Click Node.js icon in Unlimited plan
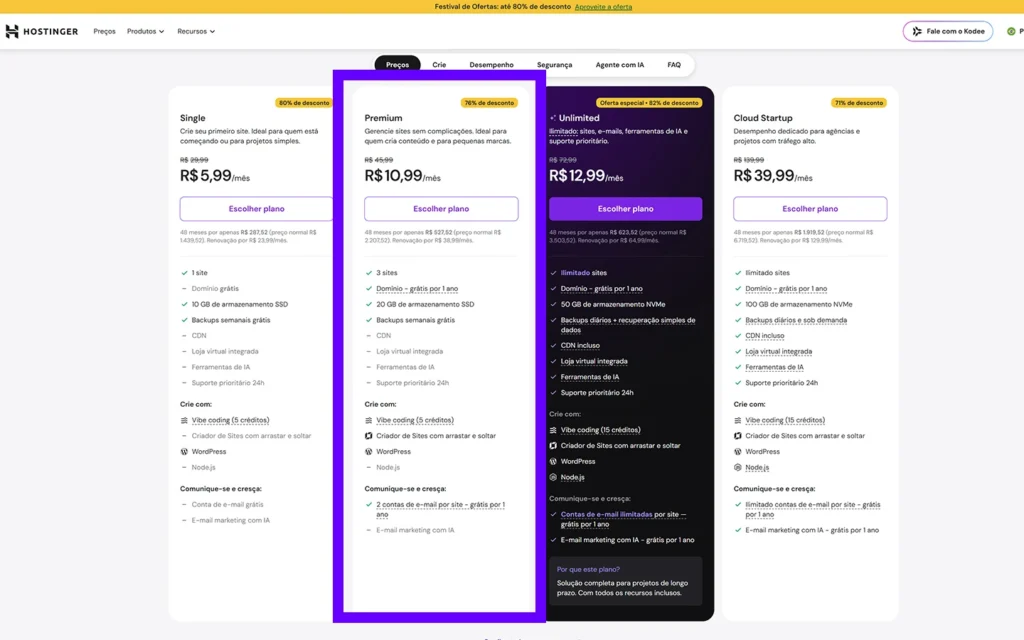Image resolution: width=1024 pixels, height=640 pixels. coord(553,477)
